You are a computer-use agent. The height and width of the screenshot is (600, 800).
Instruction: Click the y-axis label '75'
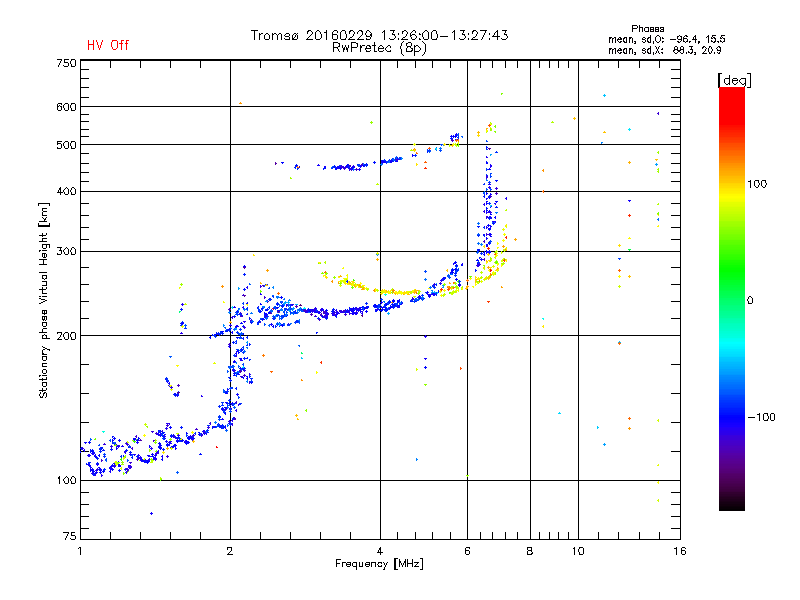(70, 536)
